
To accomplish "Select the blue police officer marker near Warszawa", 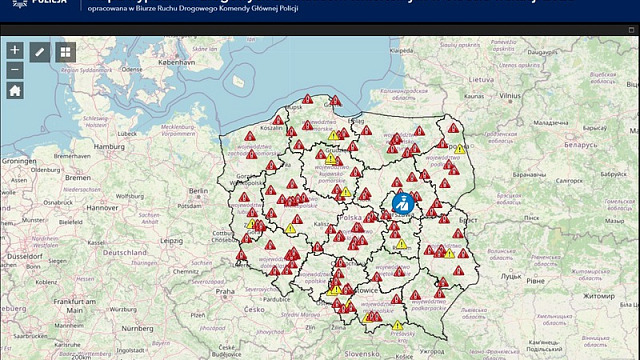I will (x=403, y=203).
